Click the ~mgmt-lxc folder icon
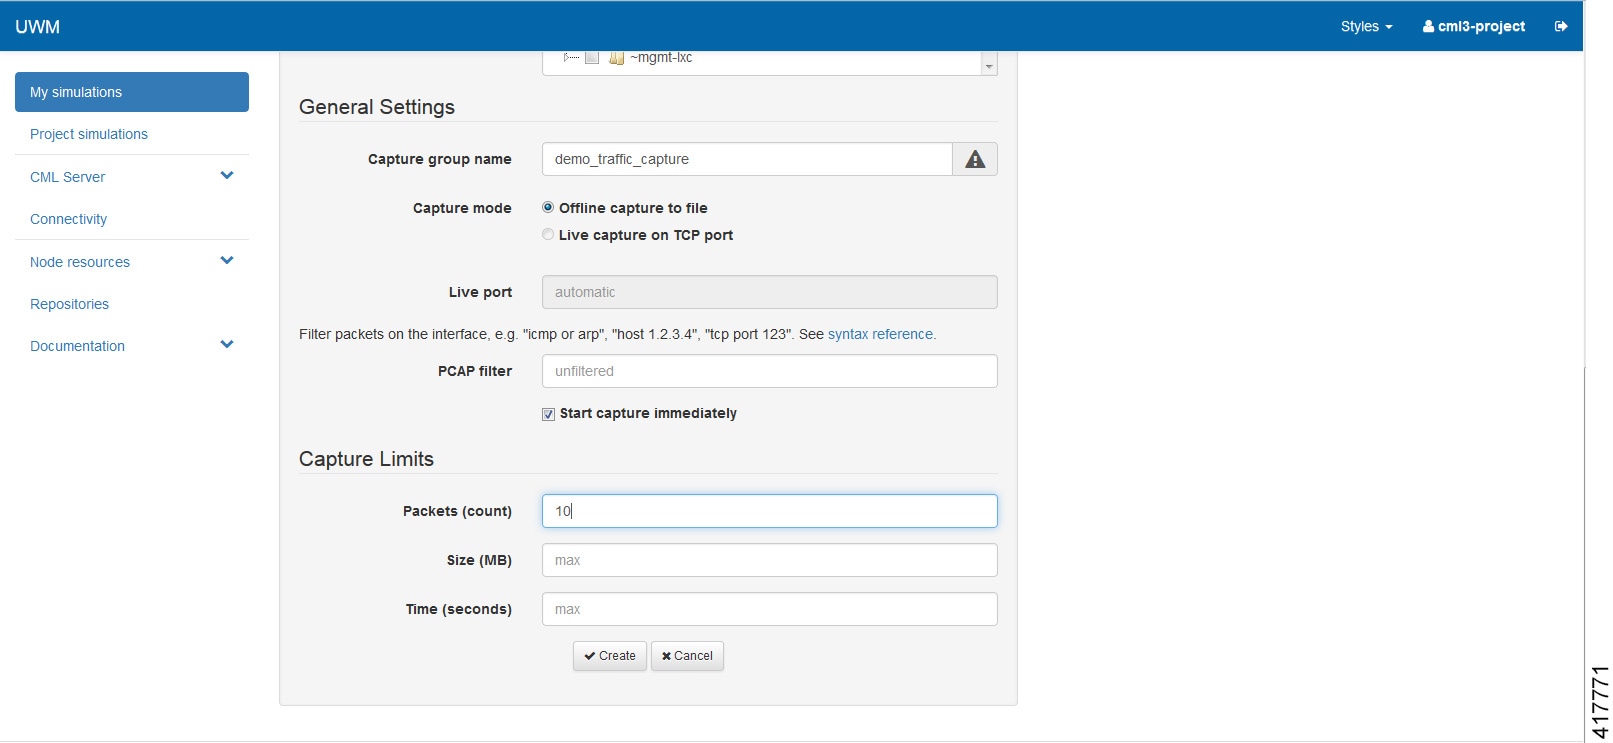Image resolution: width=1613 pixels, height=743 pixels. (617, 58)
